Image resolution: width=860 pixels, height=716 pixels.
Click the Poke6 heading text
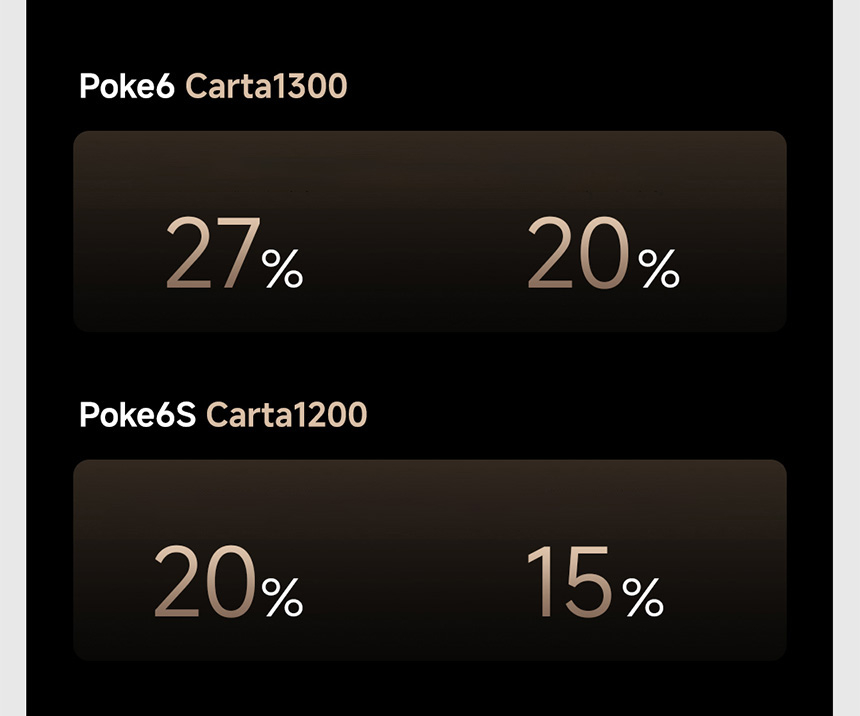[127, 87]
